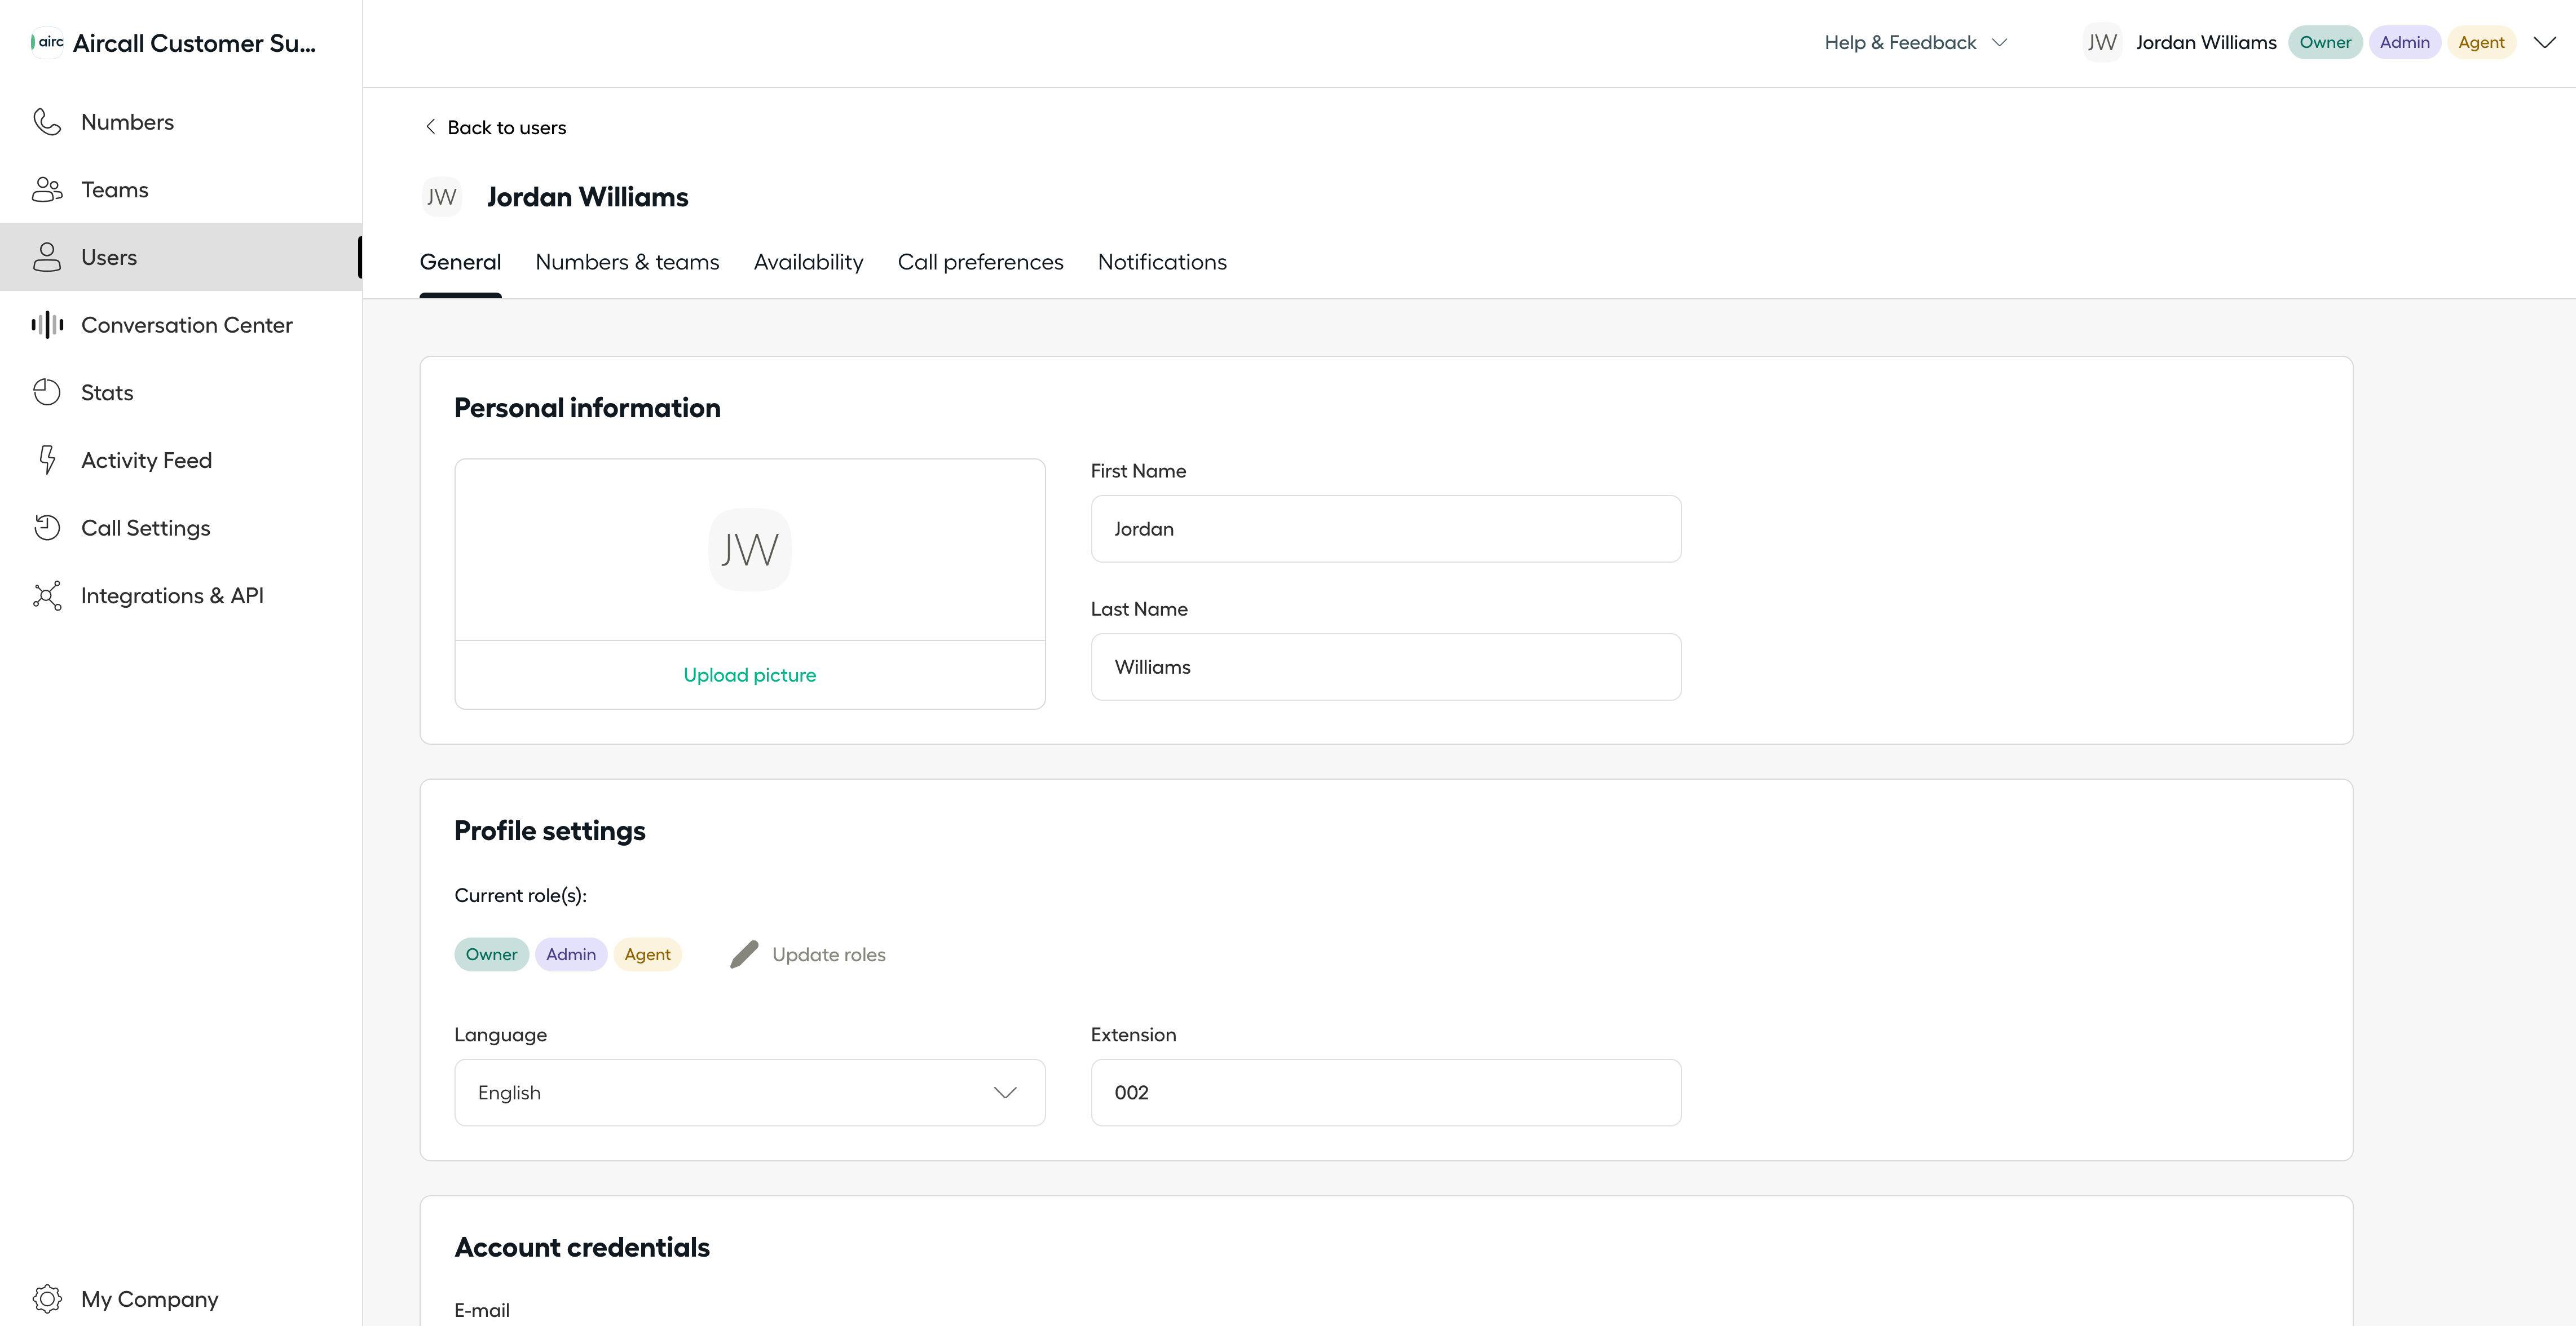The height and width of the screenshot is (1326, 2576).
Task: Click the First Name input field
Action: (1386, 528)
